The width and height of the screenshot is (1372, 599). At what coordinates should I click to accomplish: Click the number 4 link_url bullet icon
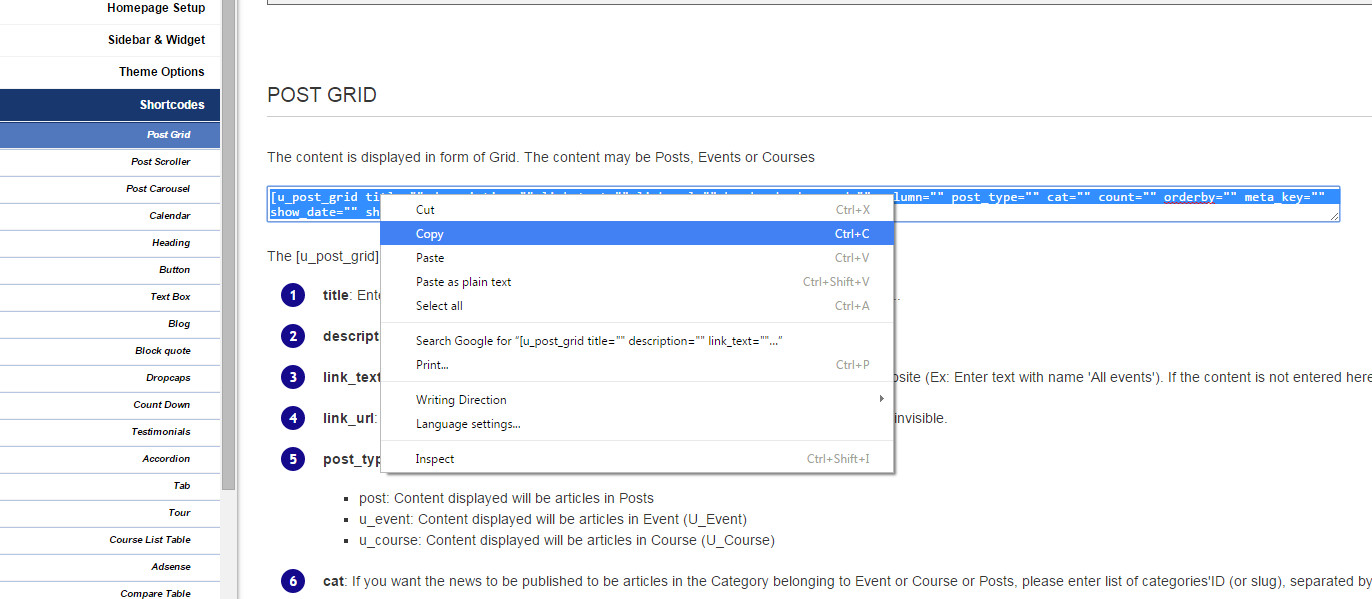[x=292, y=418]
